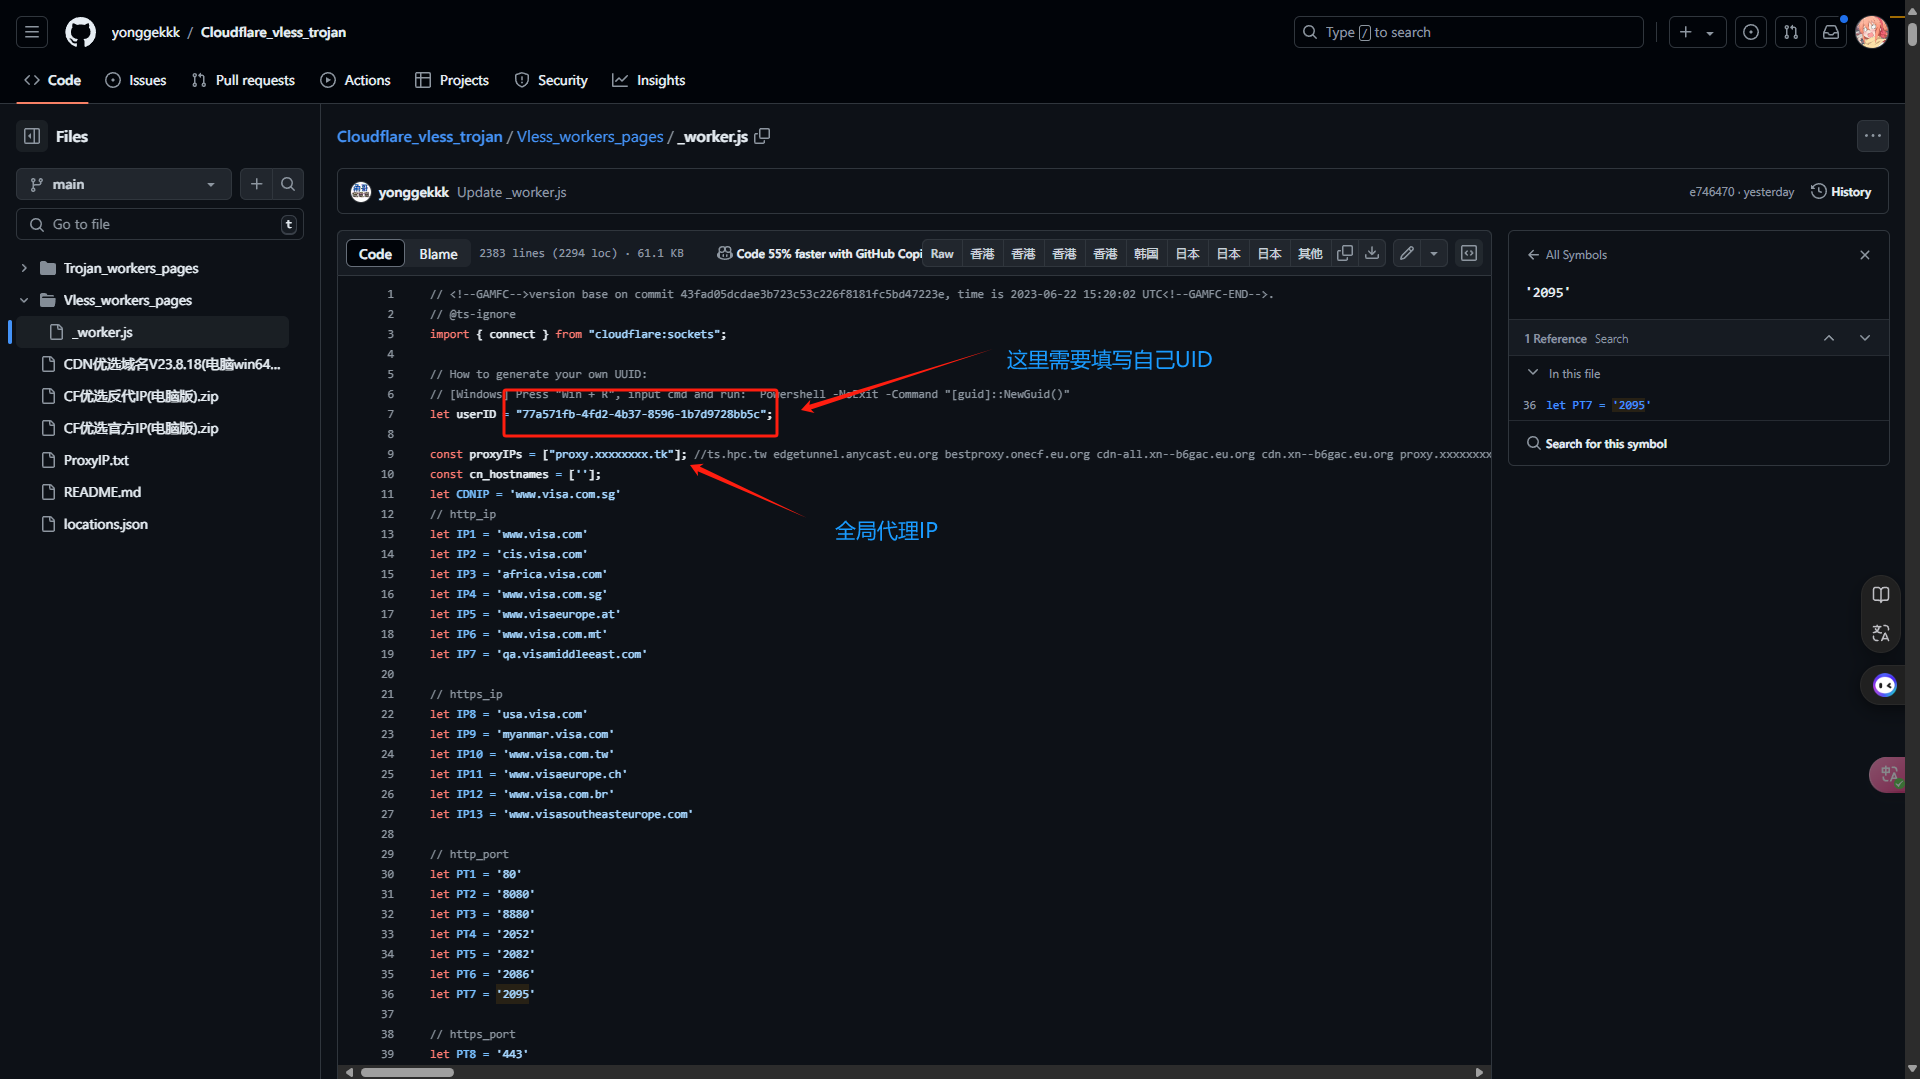The width and height of the screenshot is (1920, 1079).
Task: Go to Vless_workers_pages breadcrumb
Action: [590, 136]
